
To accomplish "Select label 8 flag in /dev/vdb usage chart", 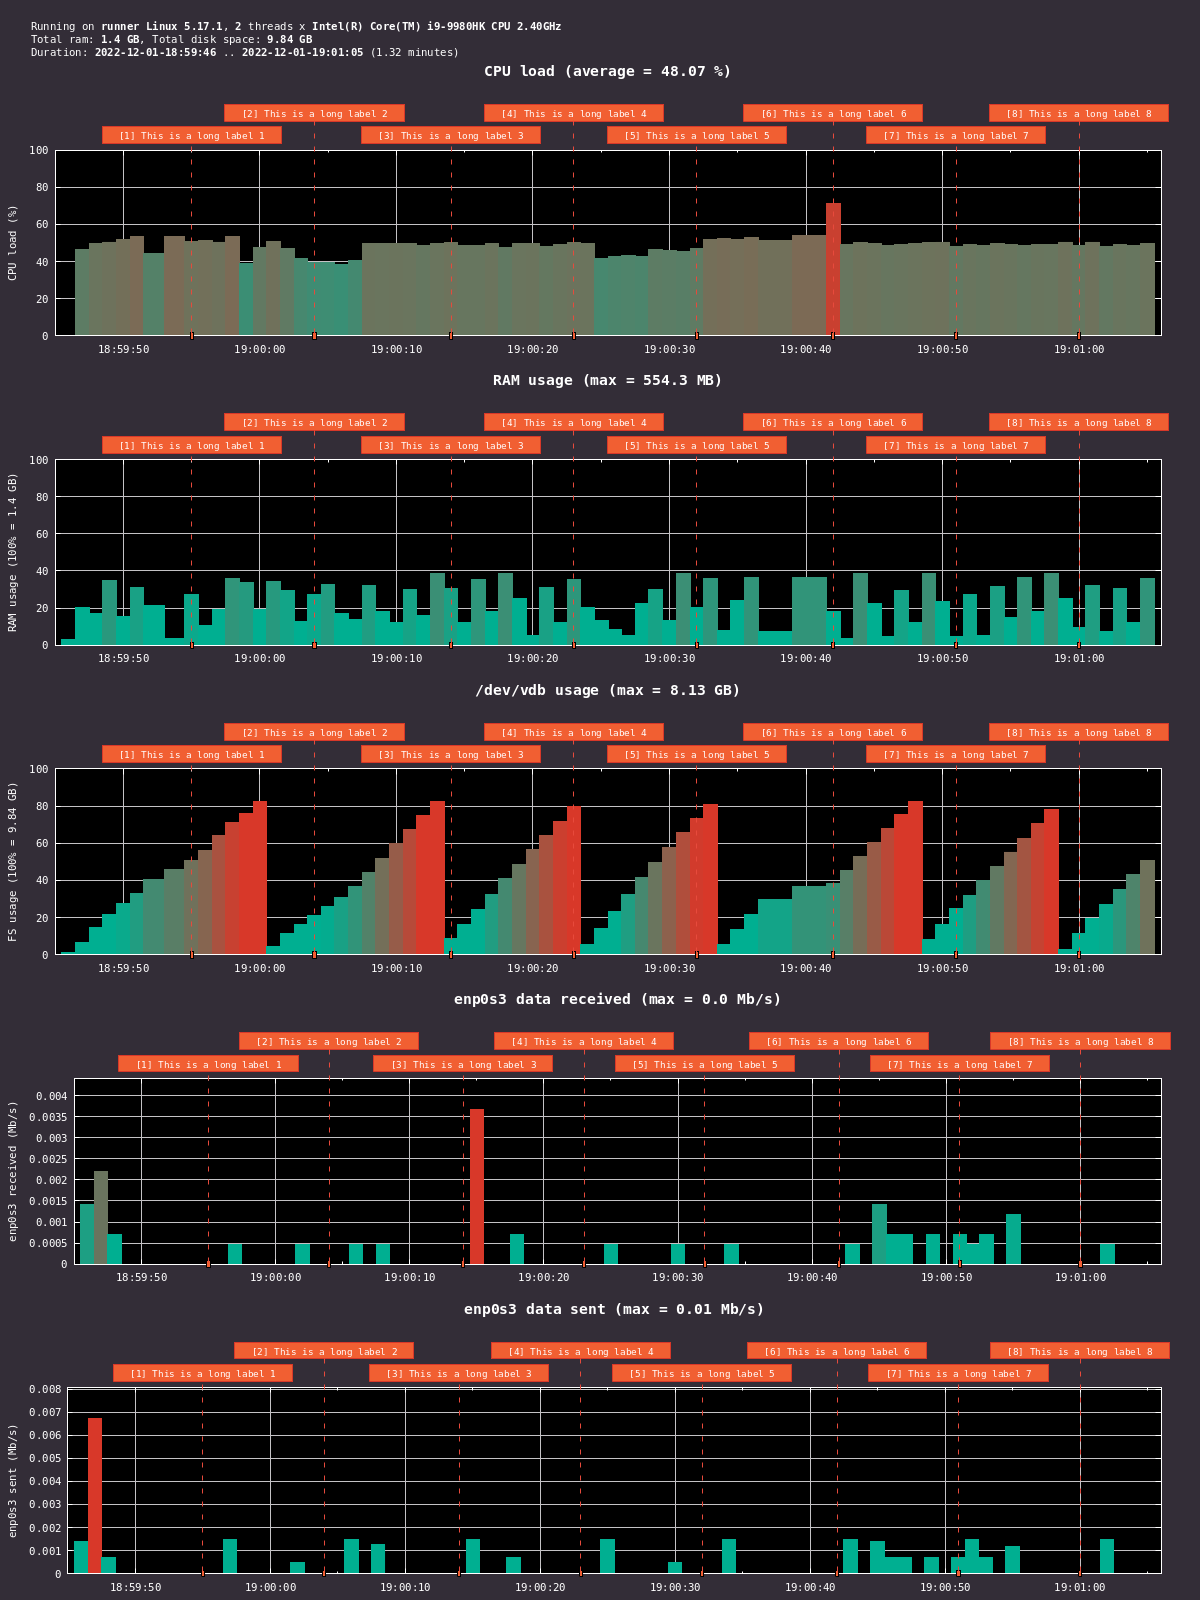I will pos(1078,733).
